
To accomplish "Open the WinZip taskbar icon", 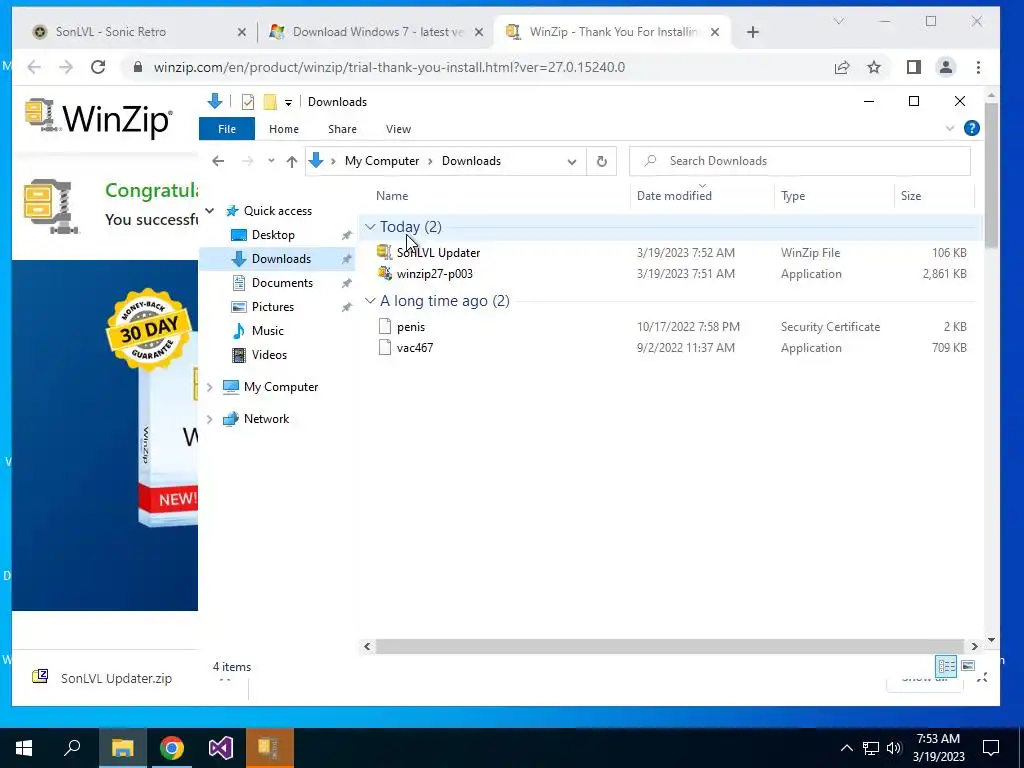I will (x=270, y=748).
